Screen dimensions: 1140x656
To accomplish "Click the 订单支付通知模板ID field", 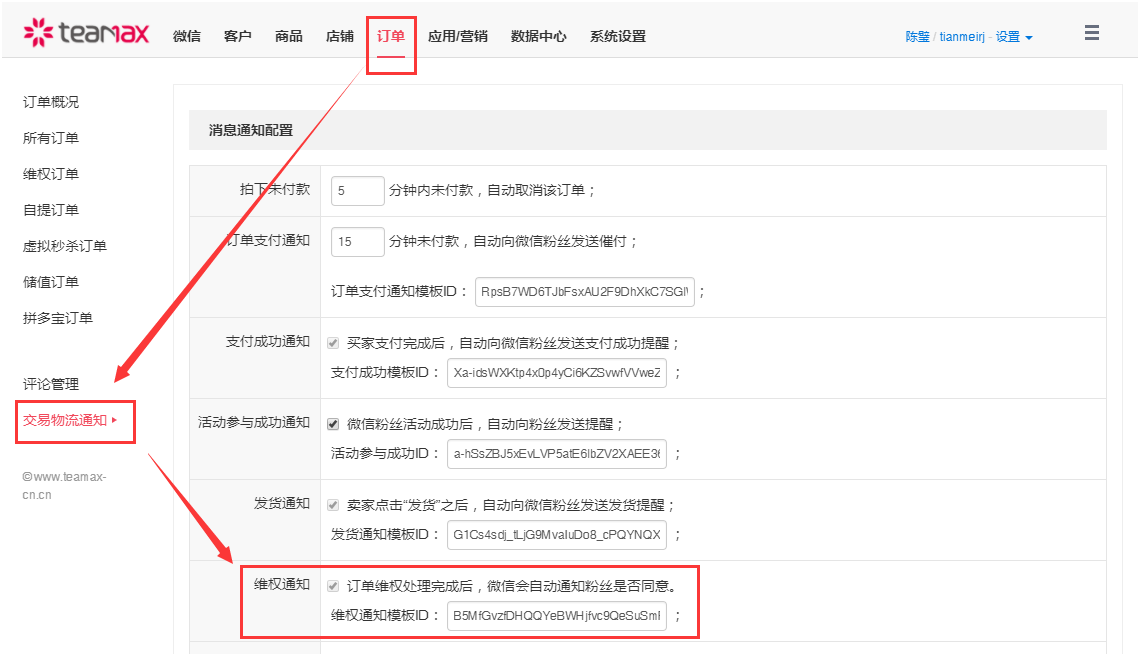I will click(x=584, y=292).
